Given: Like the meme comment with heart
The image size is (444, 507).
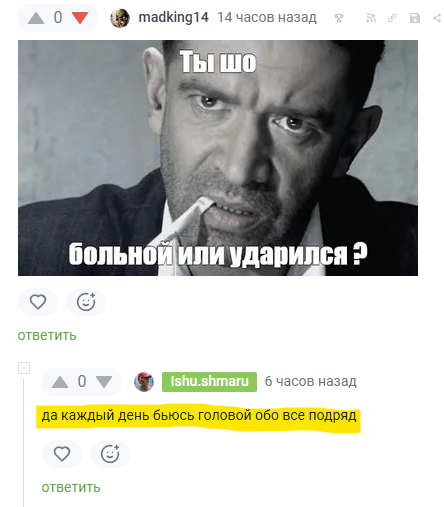Looking at the screenshot, I should 38,302.
